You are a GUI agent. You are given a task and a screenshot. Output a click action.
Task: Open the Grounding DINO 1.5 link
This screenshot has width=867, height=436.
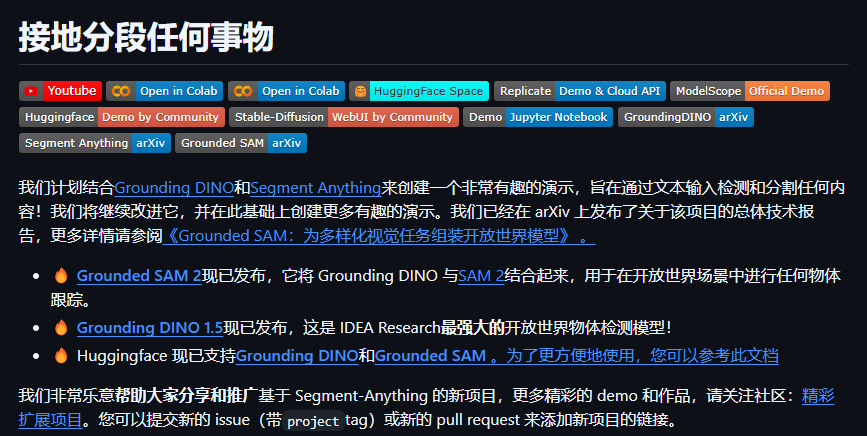(150, 328)
